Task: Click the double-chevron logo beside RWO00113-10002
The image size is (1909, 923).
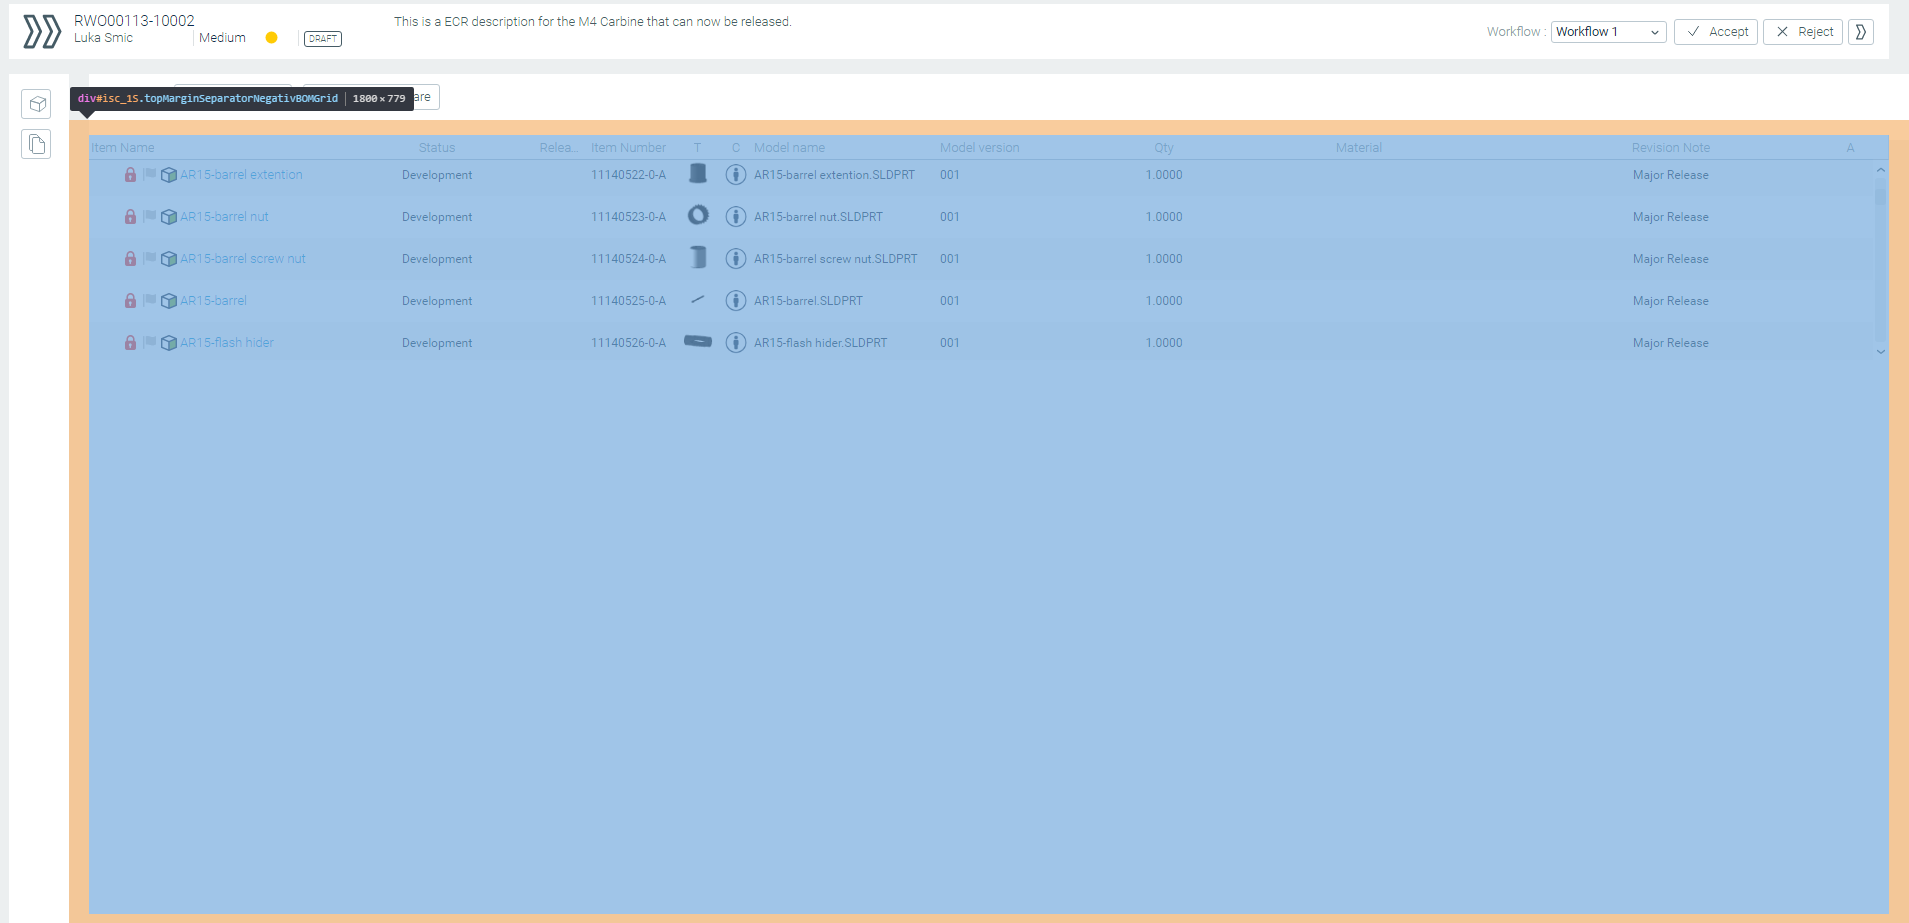Action: (x=42, y=31)
